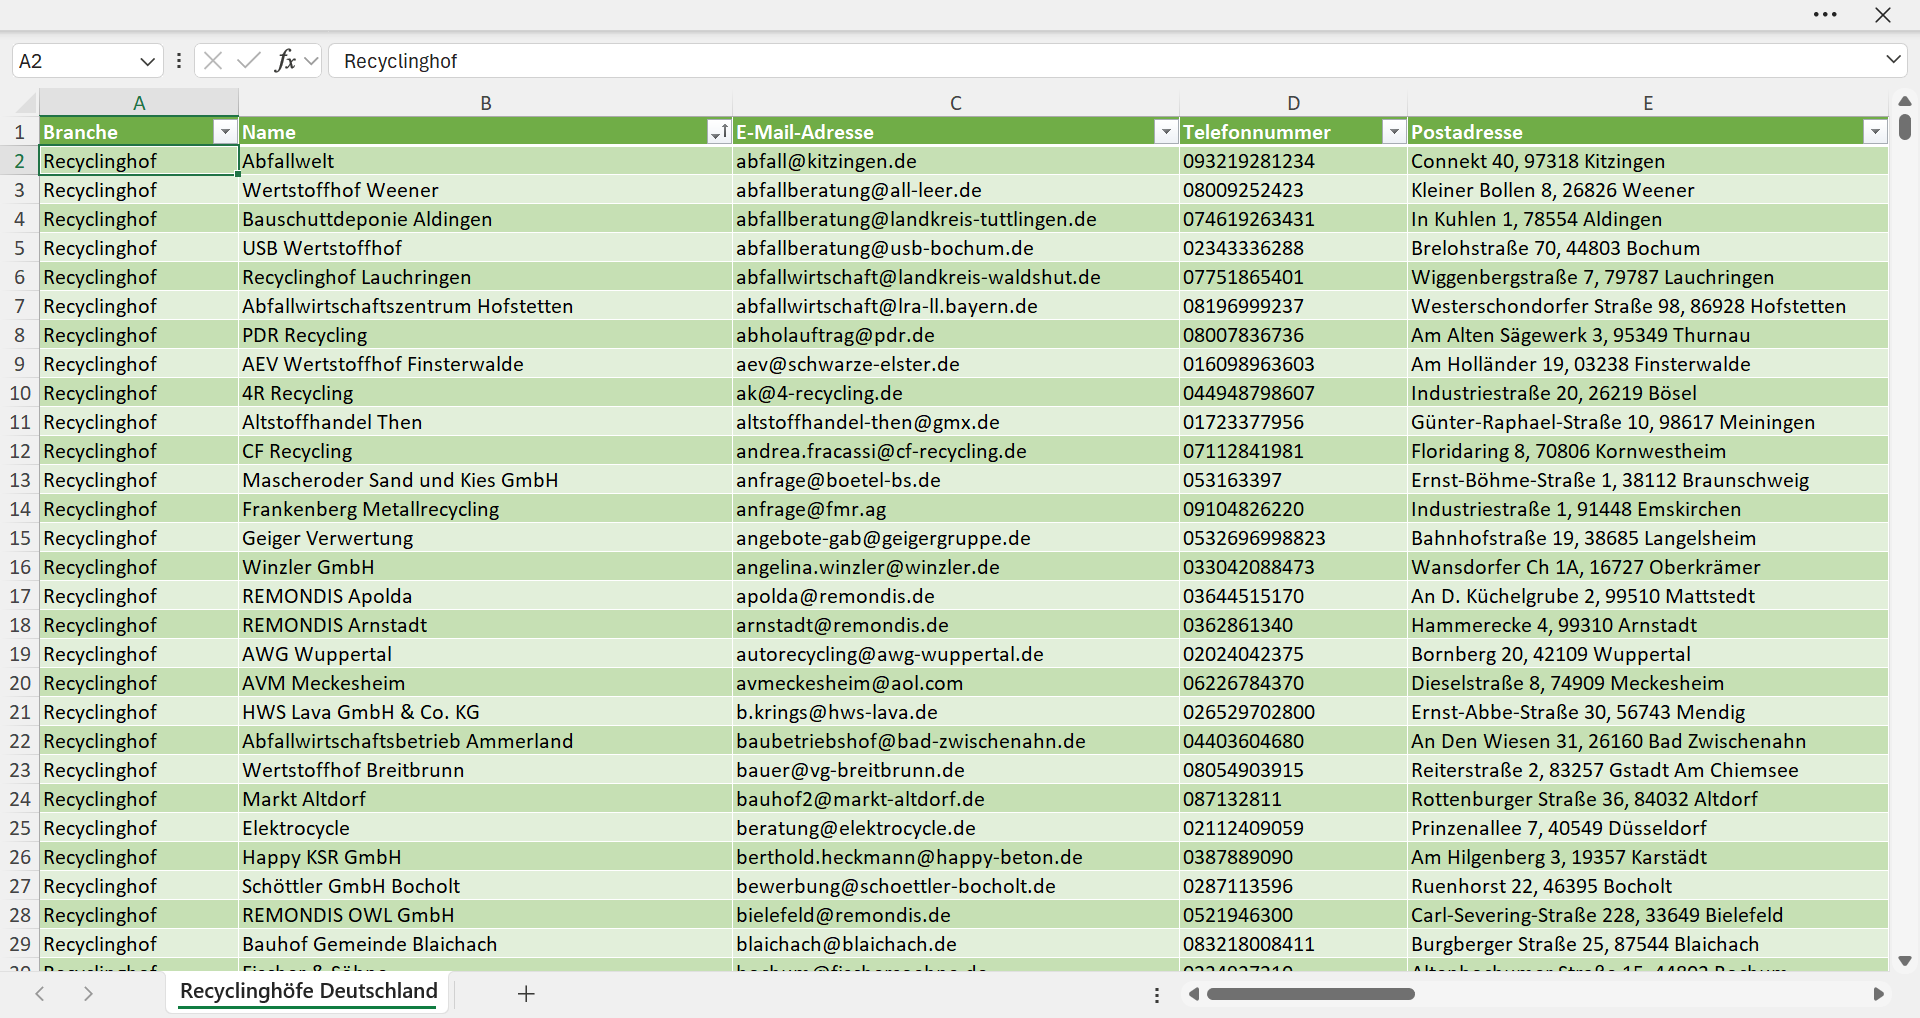Select cell andrea.fracassi@cf-recycling.de
The width and height of the screenshot is (1920, 1018).
[956, 451]
